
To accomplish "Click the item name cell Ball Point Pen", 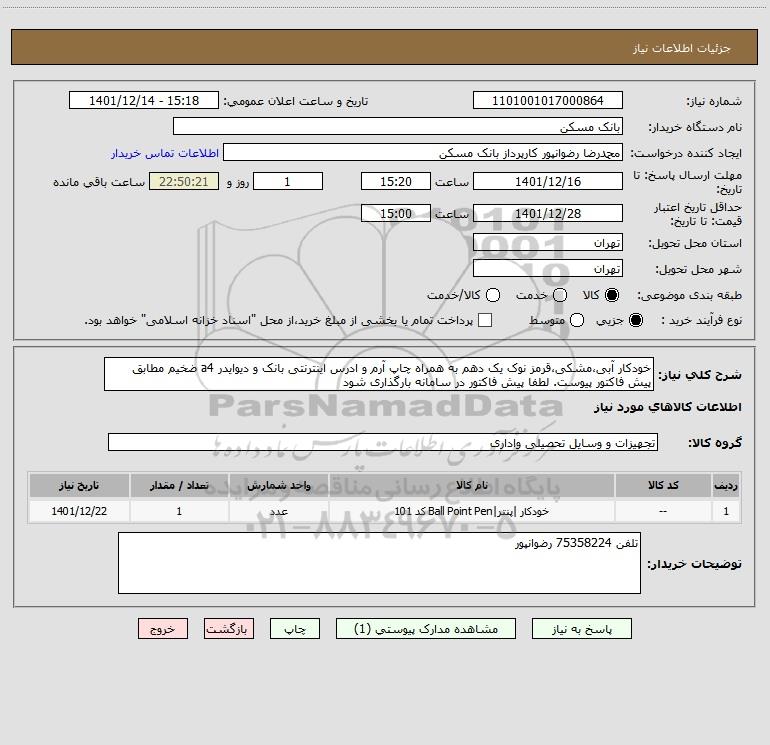I will click(471, 511).
